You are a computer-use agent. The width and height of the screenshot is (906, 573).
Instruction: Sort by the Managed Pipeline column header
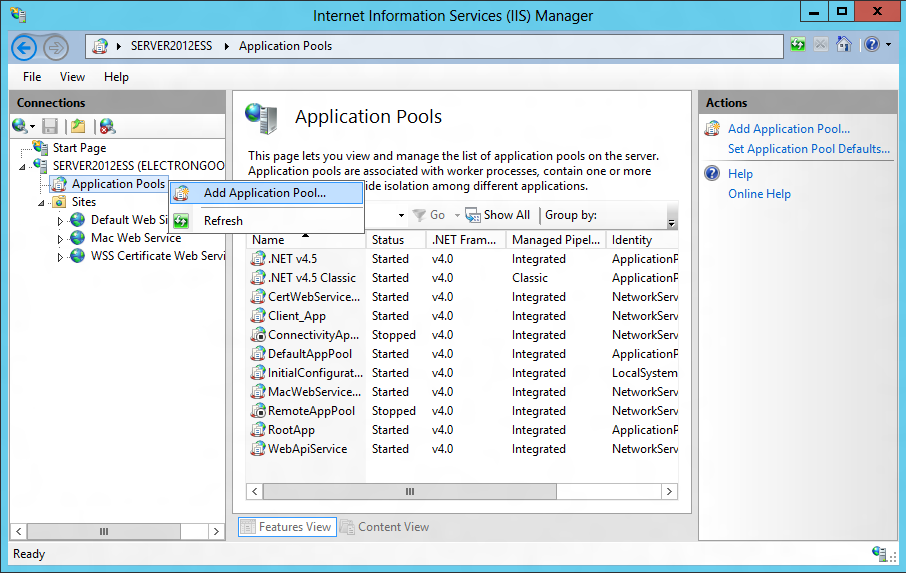(x=556, y=240)
